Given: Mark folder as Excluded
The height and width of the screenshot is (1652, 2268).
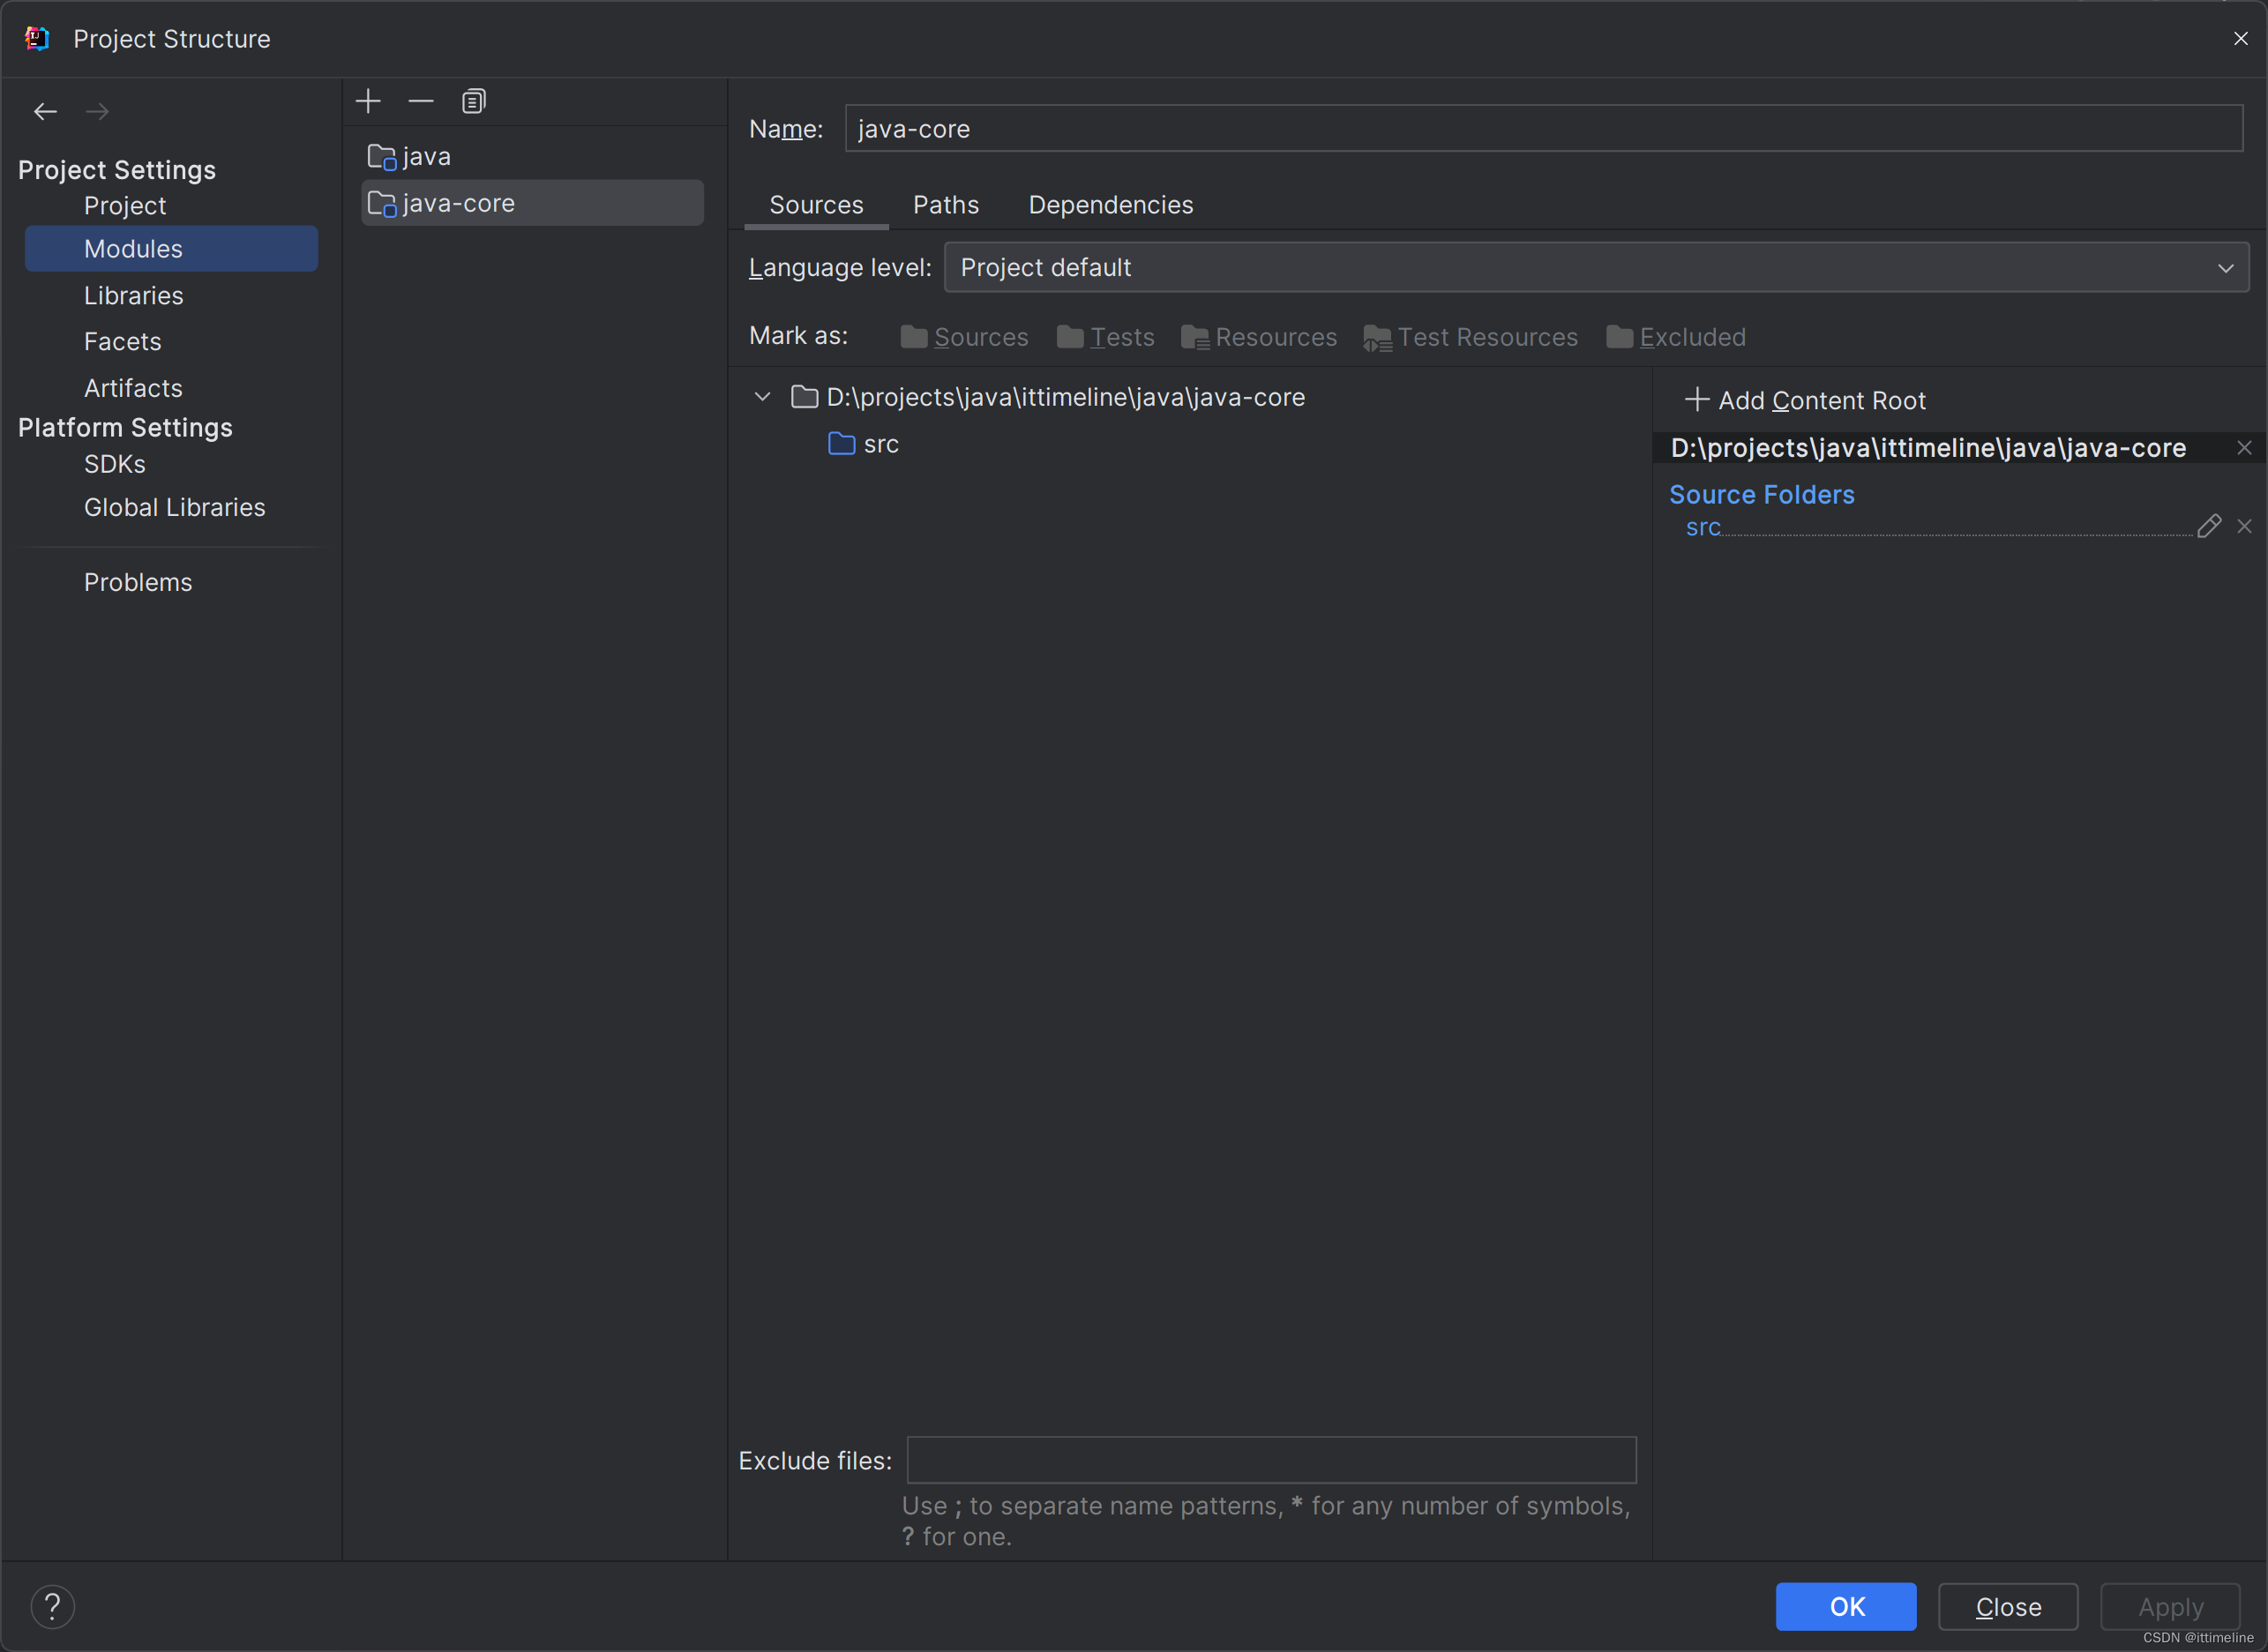Looking at the screenshot, I should 1674,336.
